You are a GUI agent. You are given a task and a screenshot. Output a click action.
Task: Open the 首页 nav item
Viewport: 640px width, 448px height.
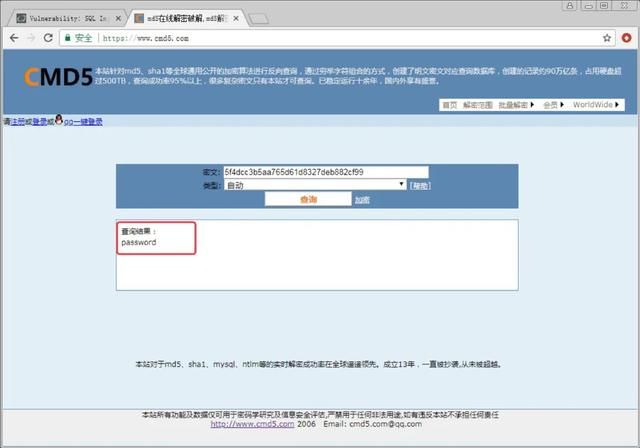point(449,104)
